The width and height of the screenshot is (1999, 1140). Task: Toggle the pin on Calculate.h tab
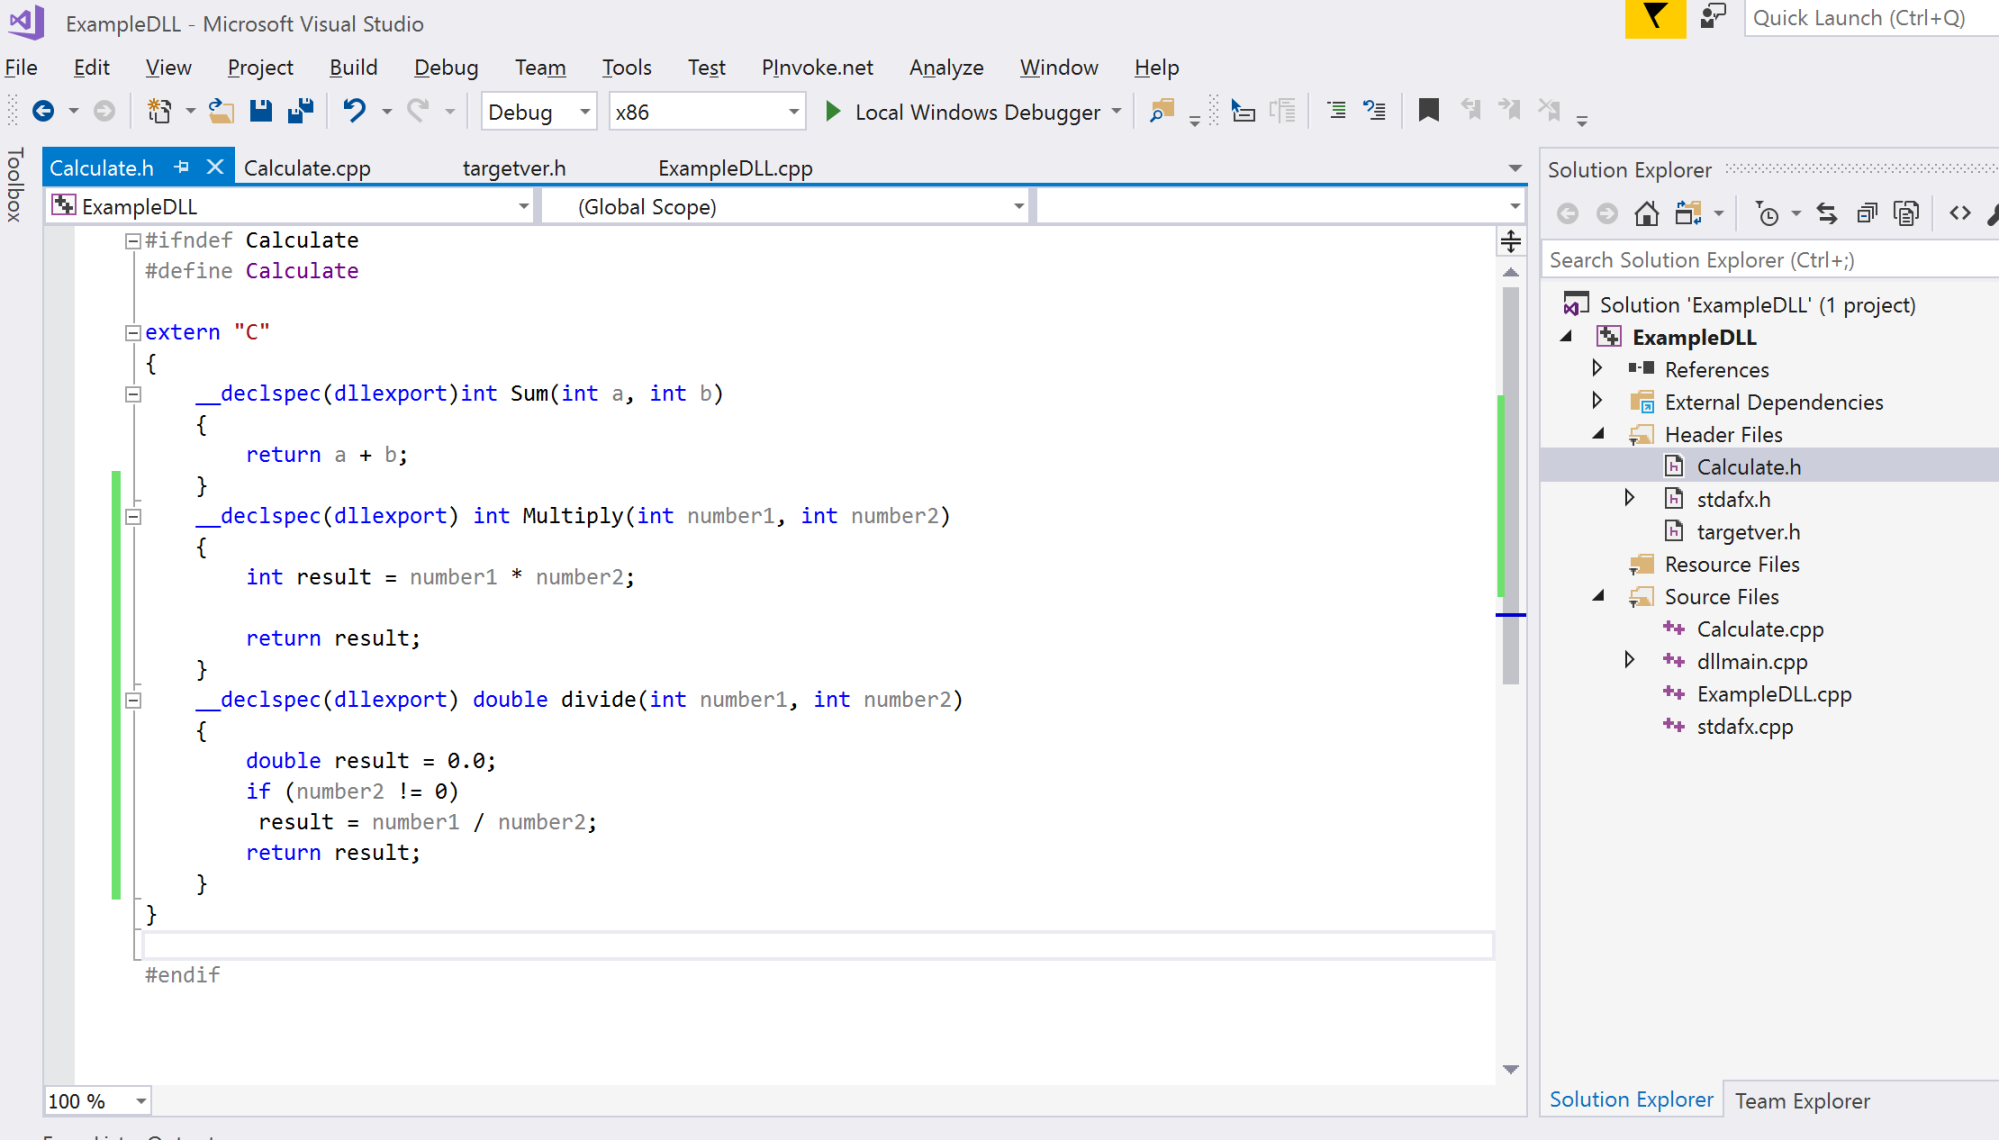(x=181, y=167)
